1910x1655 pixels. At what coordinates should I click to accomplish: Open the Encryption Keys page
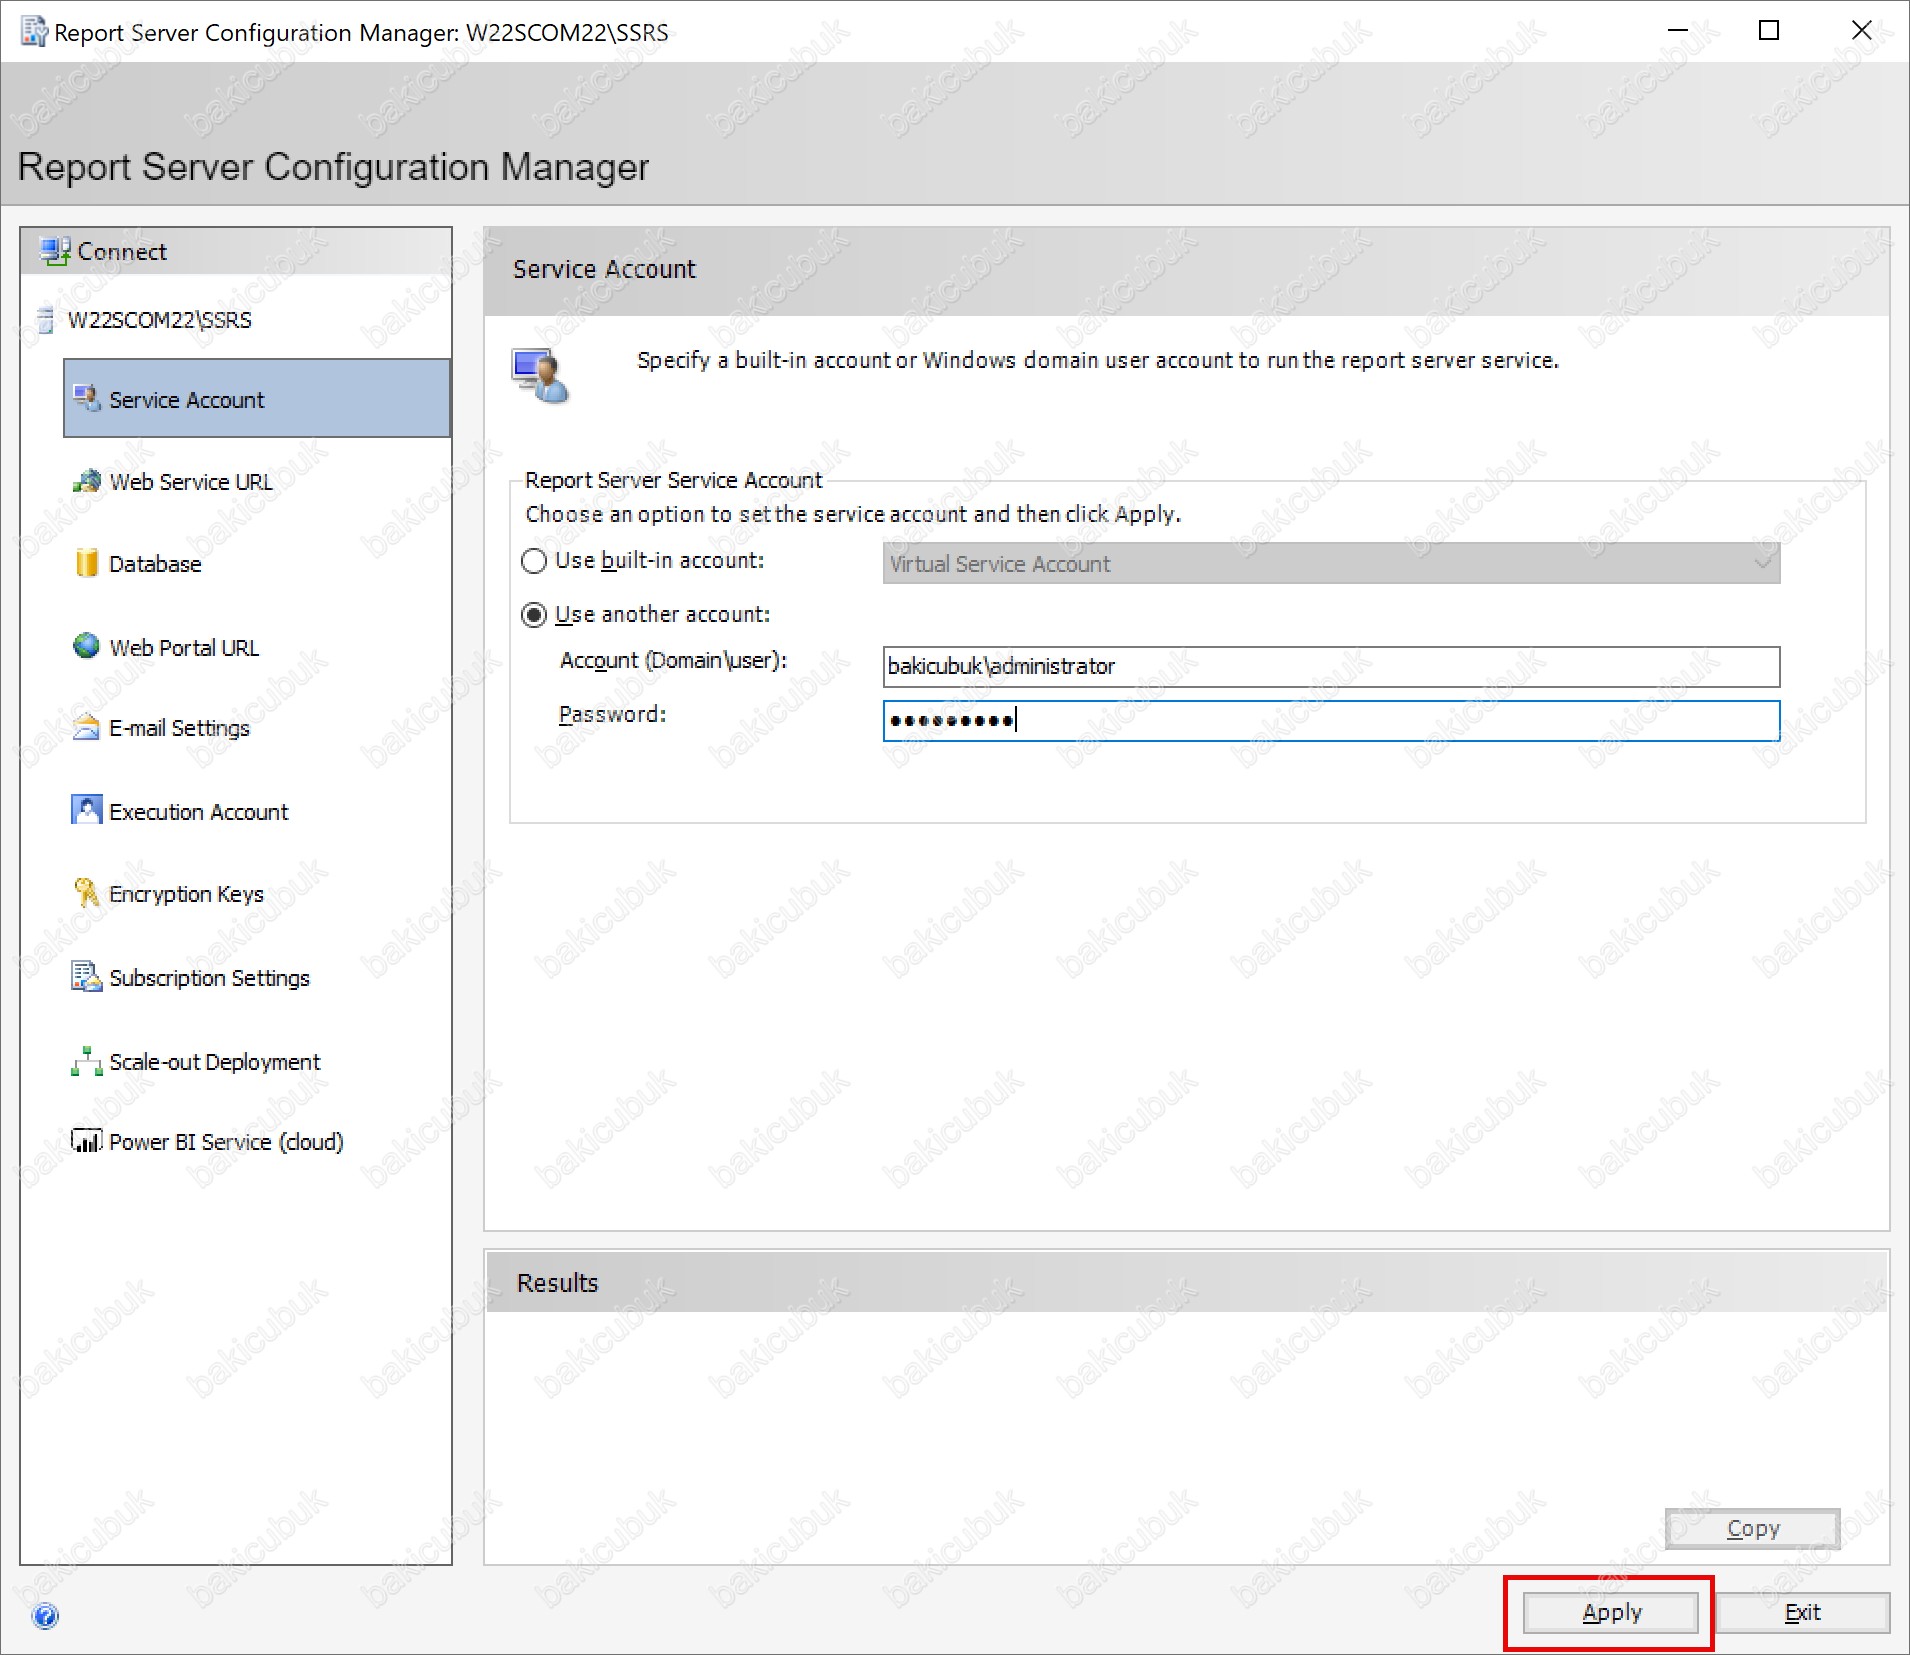point(186,894)
